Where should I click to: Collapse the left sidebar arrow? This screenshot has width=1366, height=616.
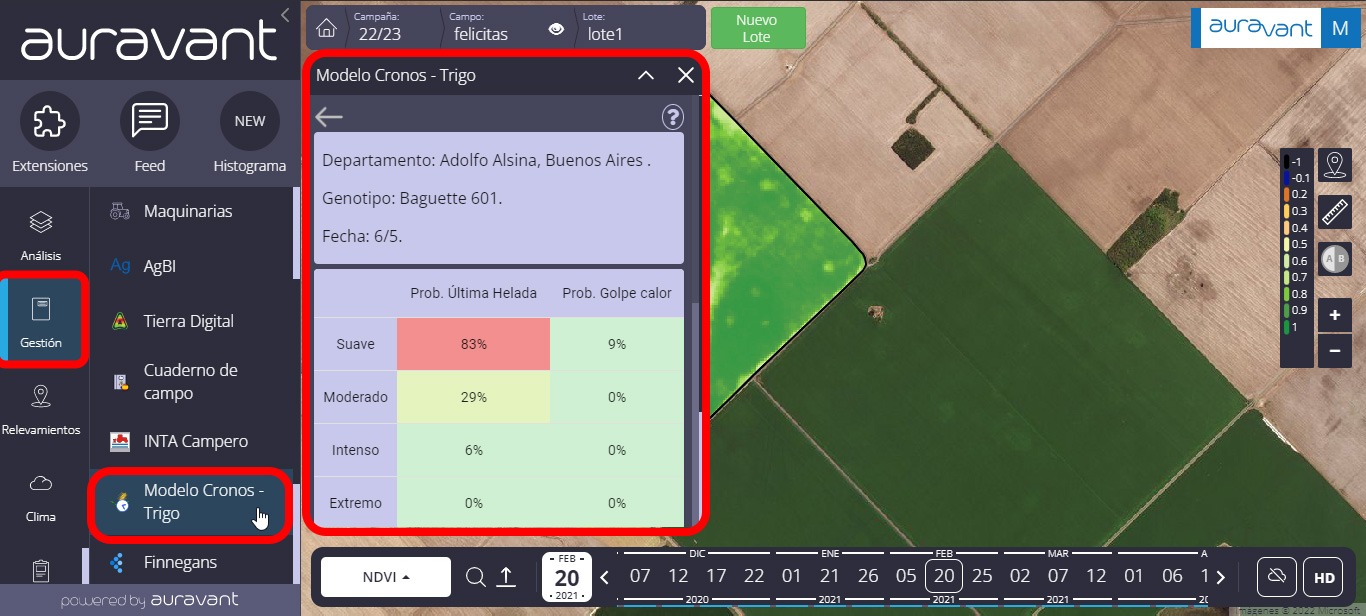click(x=286, y=15)
